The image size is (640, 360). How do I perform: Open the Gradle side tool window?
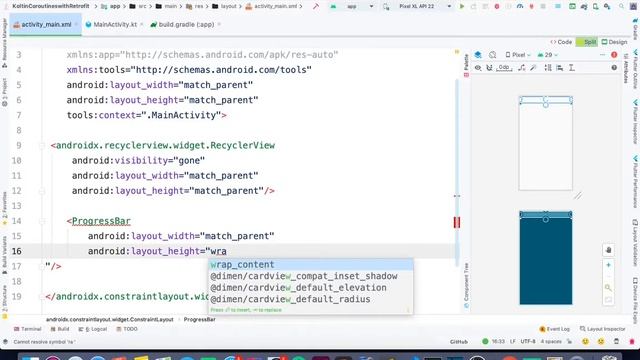pos(636,29)
